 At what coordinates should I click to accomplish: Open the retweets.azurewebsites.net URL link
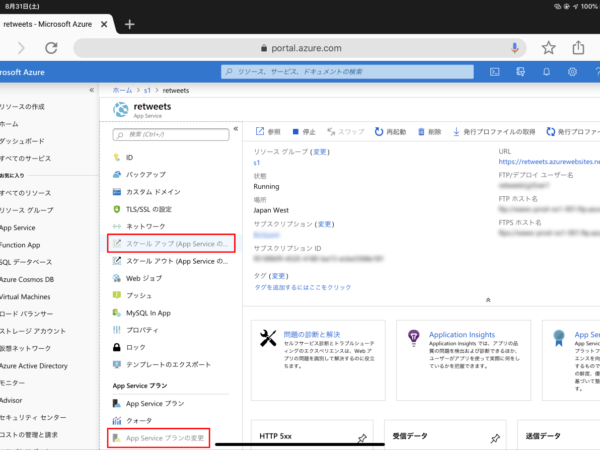click(549, 161)
